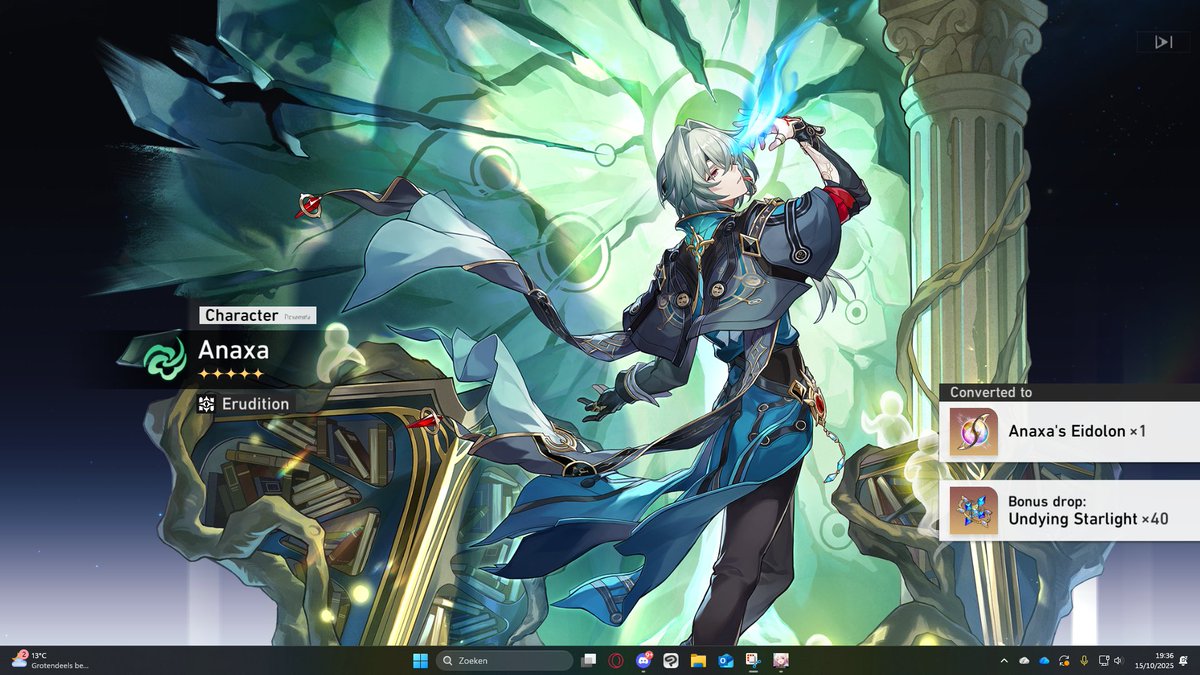This screenshot has width=1200, height=675.
Task: Click the Converted to header
Action: tap(991, 393)
